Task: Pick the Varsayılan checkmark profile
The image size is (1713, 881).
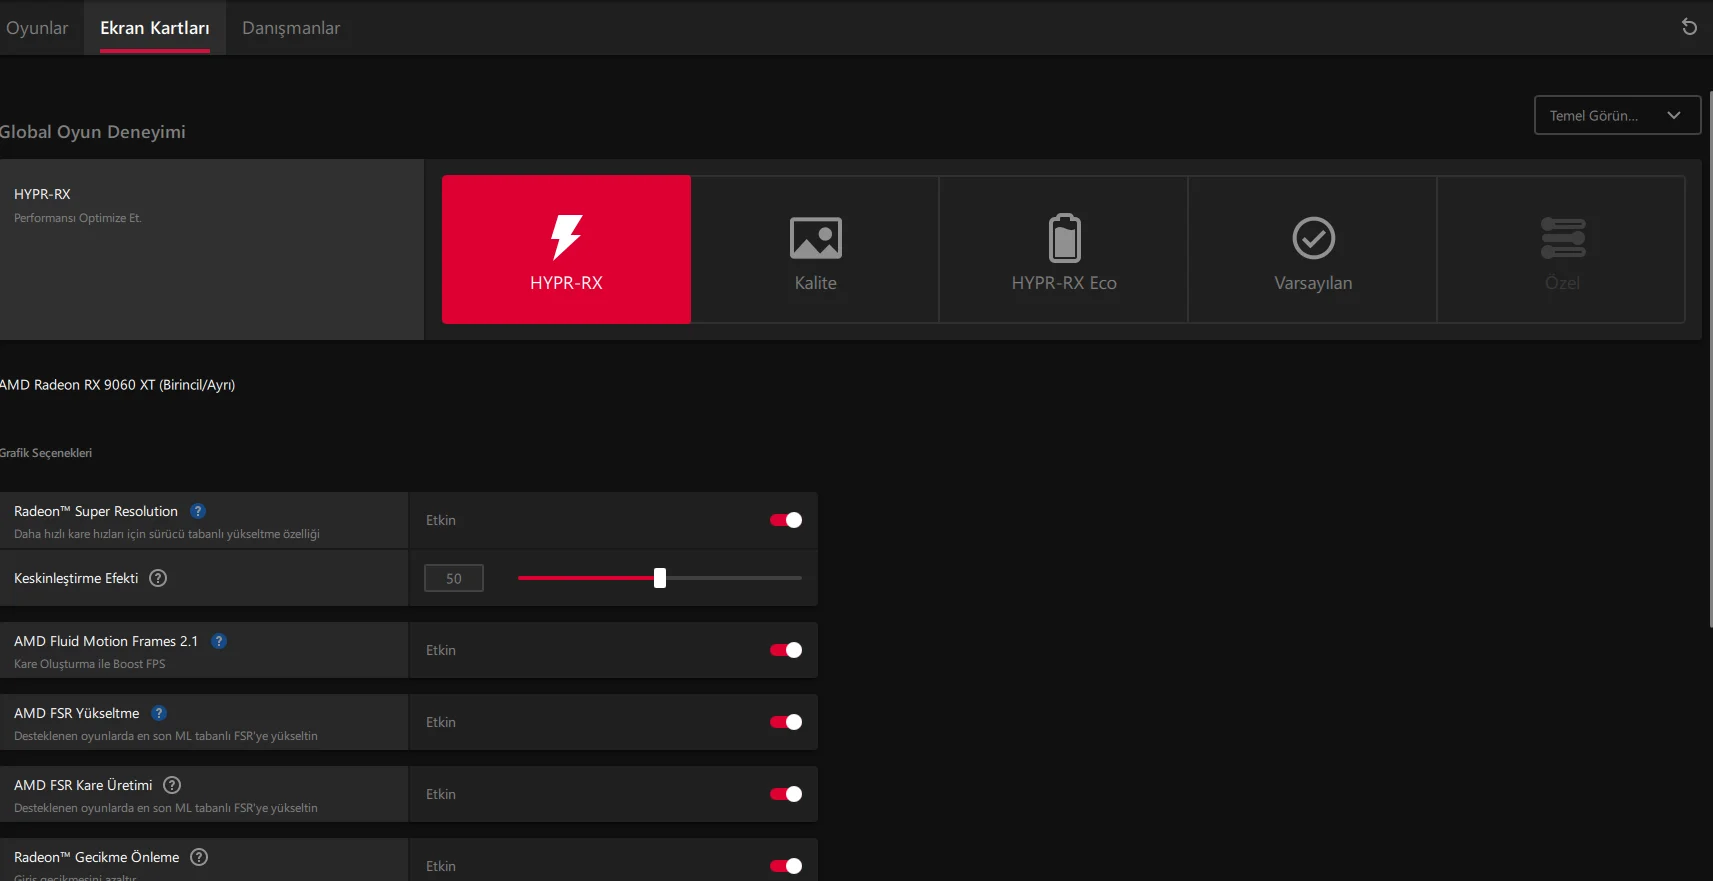Action: tap(1313, 249)
